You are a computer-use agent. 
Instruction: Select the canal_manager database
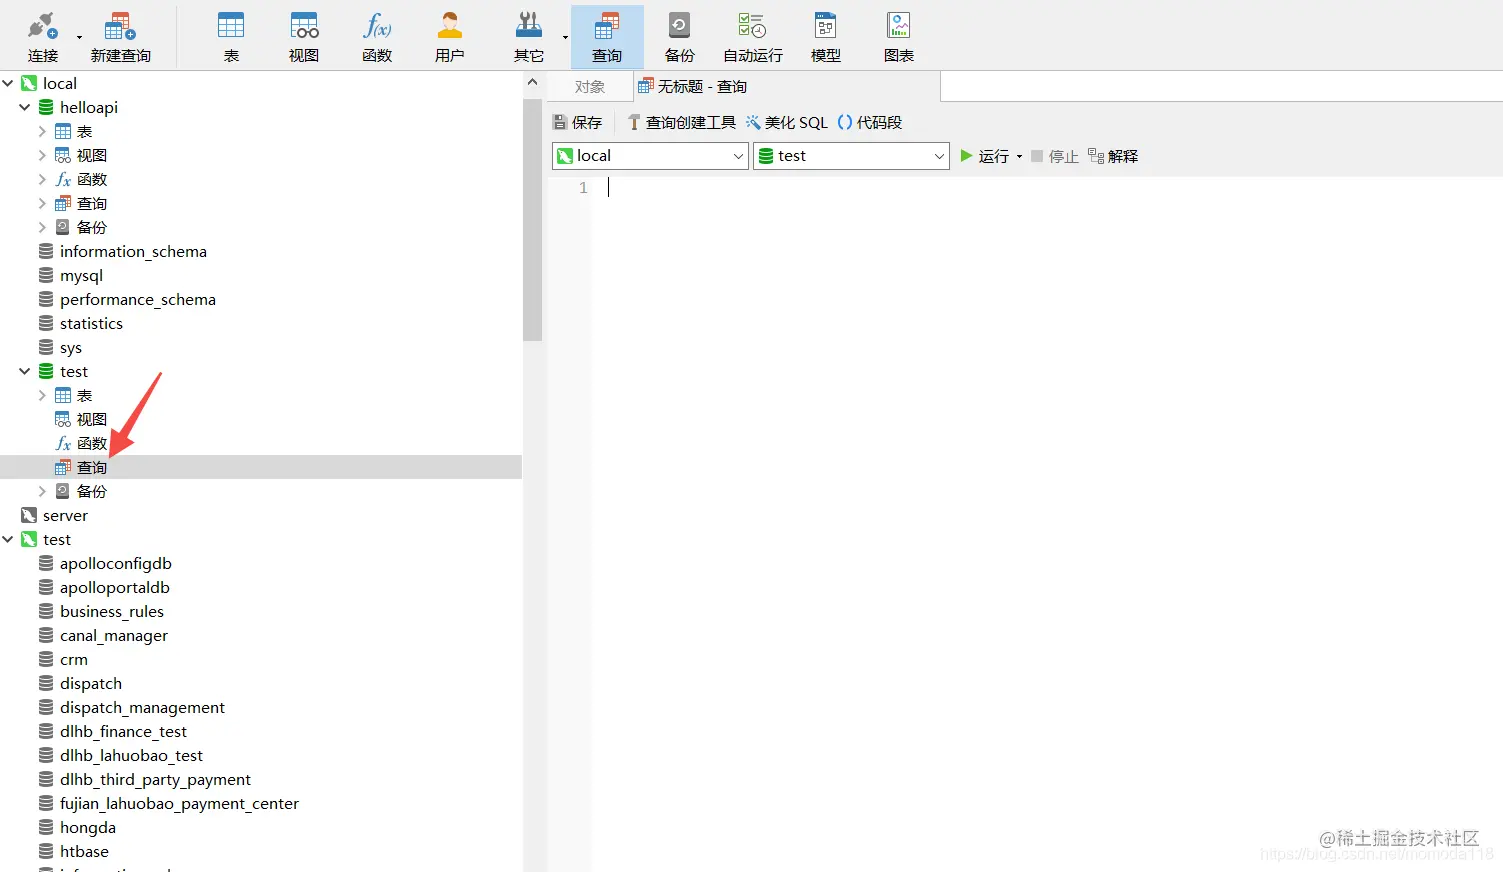tap(103, 635)
